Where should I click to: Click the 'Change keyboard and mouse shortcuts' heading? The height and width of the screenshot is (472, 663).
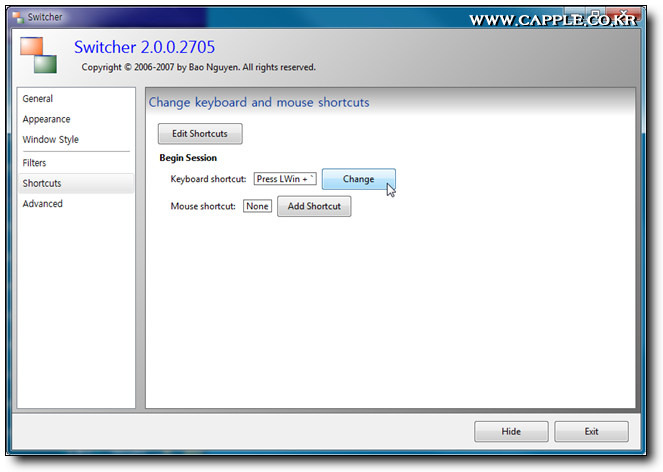[x=259, y=102]
